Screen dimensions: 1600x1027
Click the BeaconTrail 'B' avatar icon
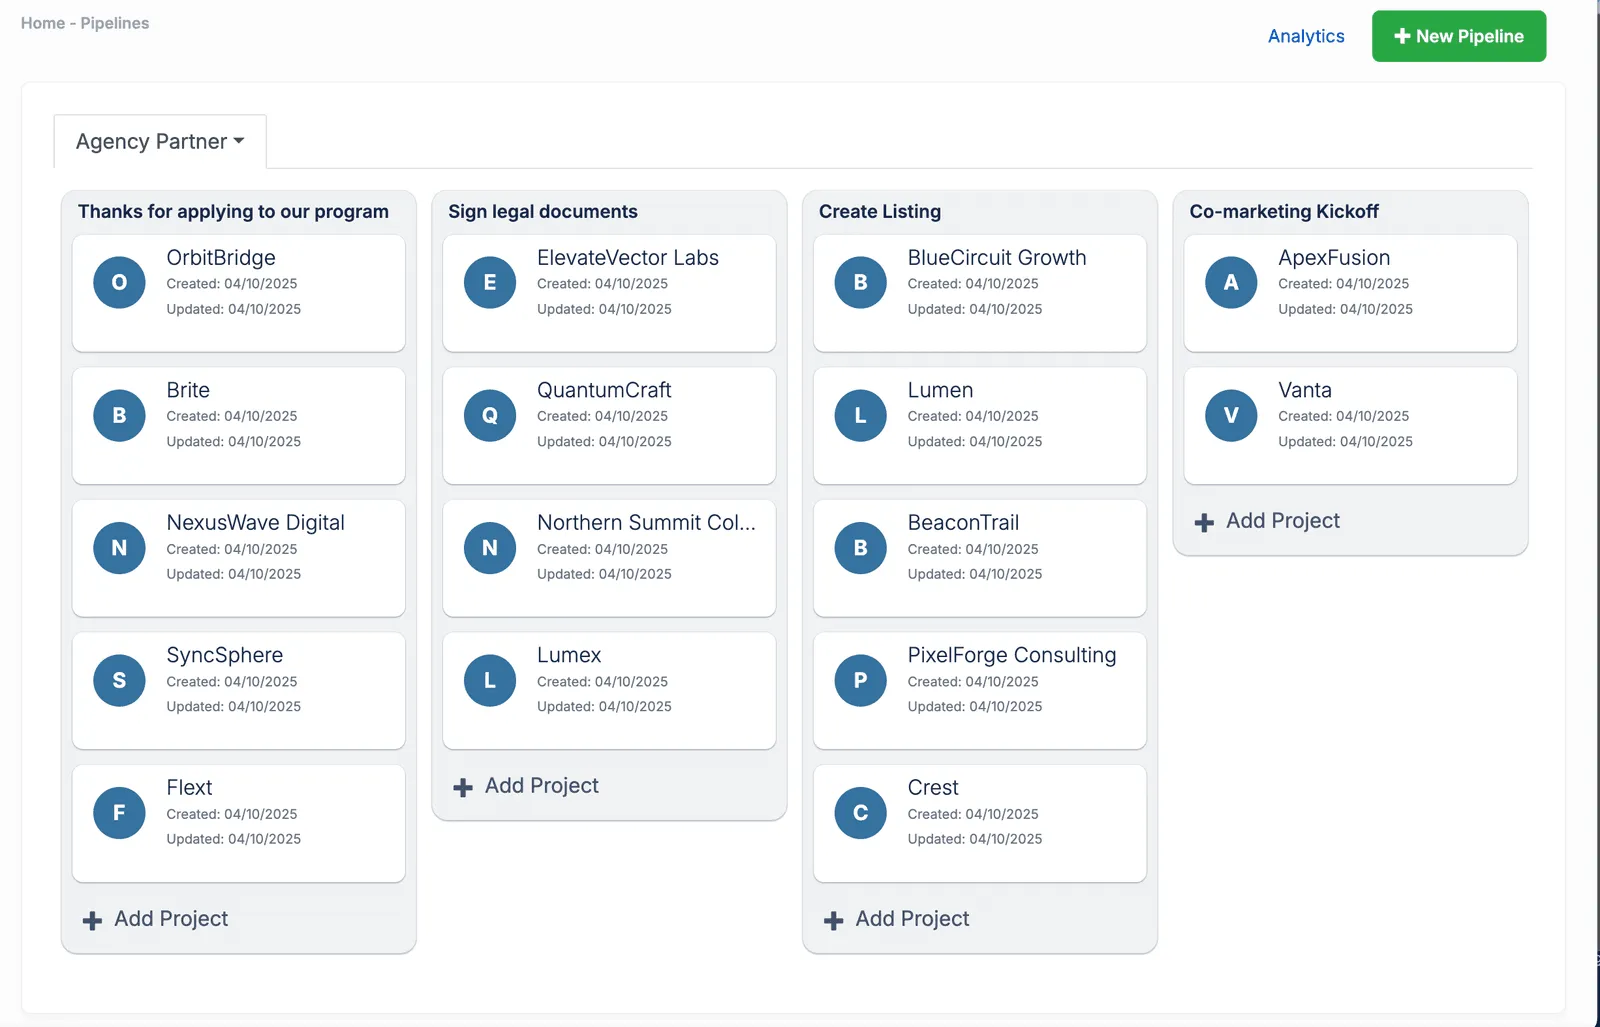click(861, 548)
